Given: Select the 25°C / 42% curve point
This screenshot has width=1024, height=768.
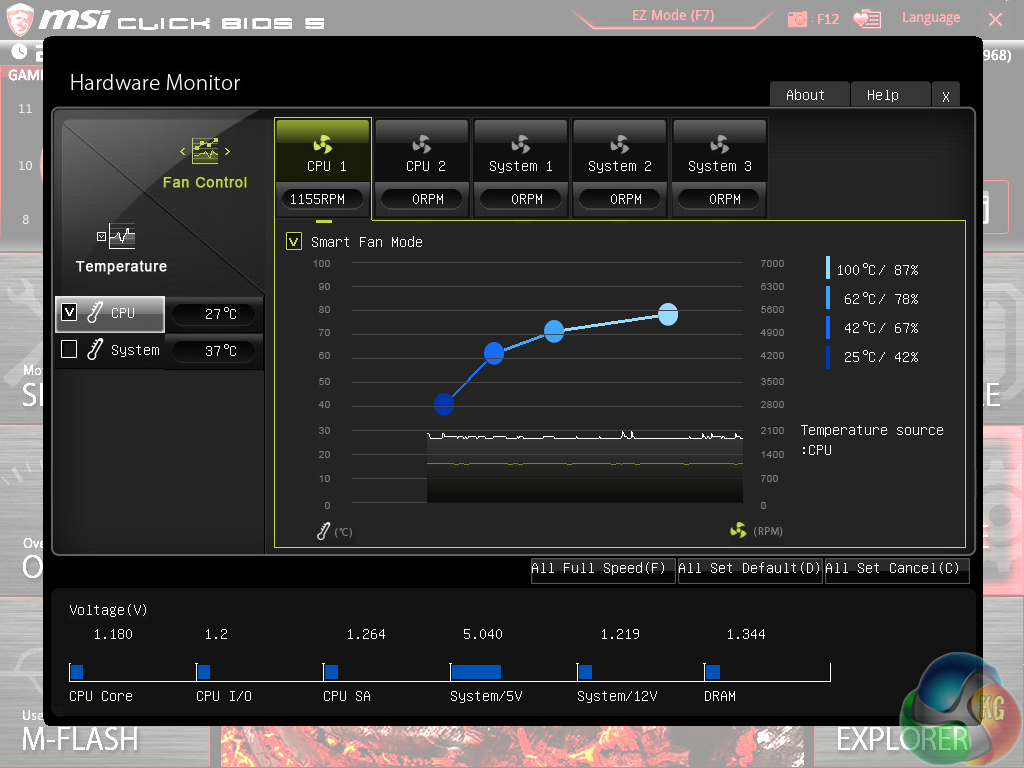Looking at the screenshot, I should 444,404.
